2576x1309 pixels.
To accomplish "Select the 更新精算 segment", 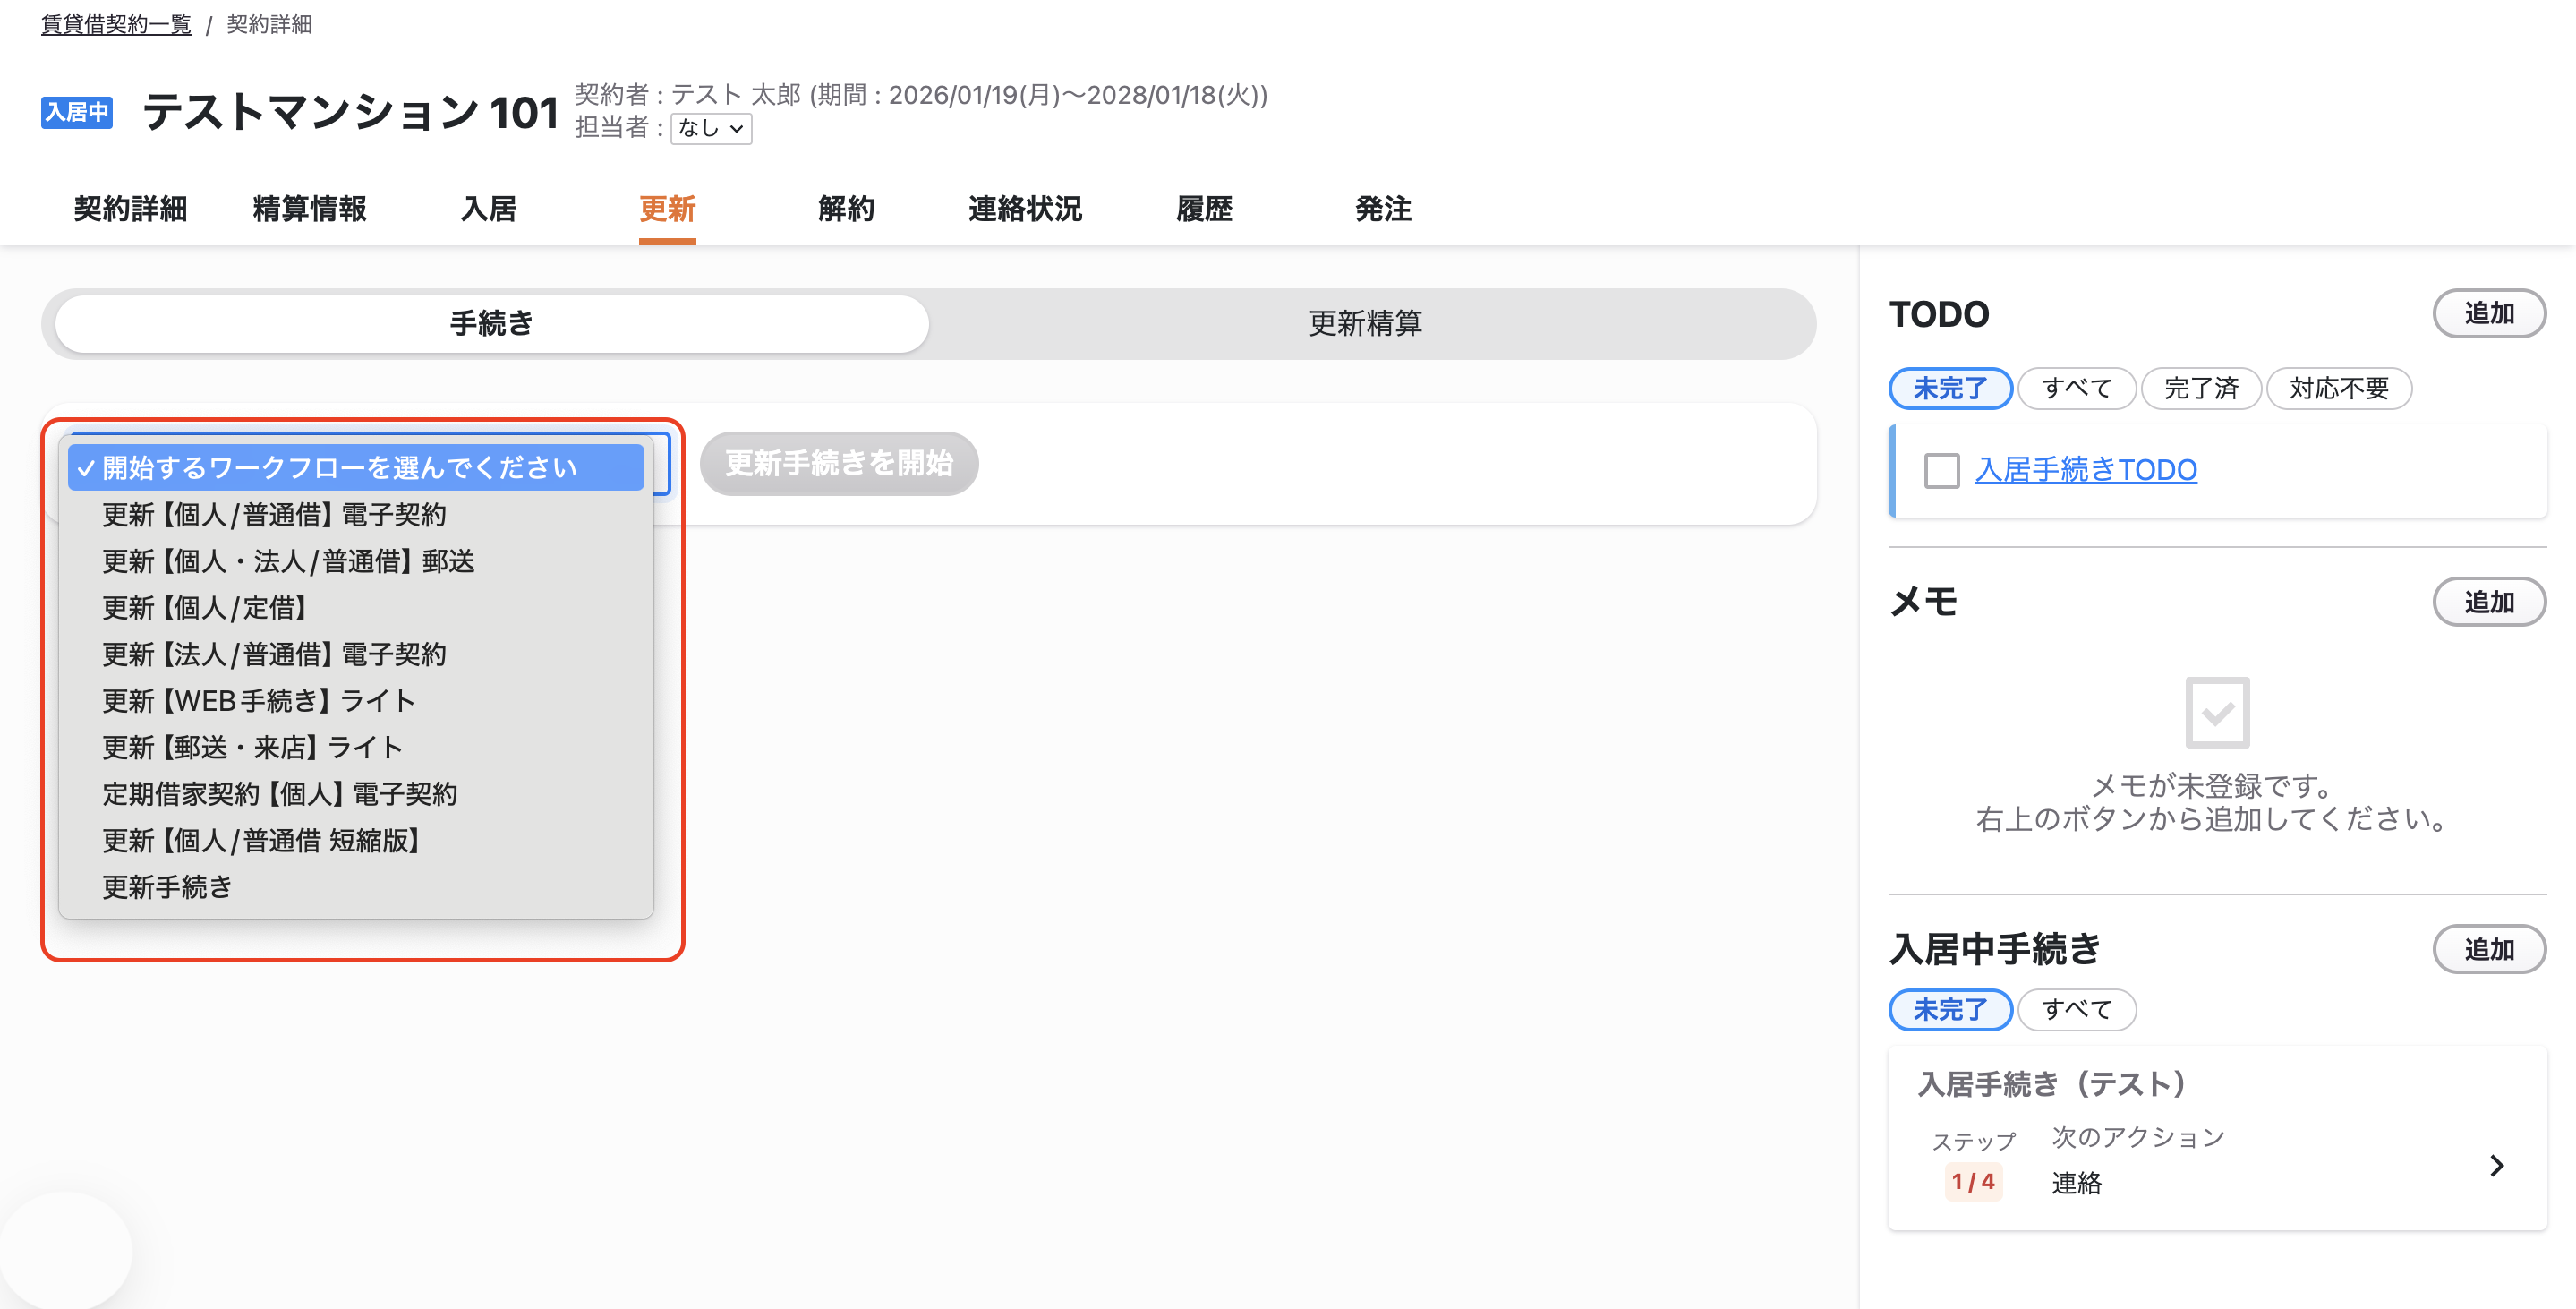I will 1366,324.
